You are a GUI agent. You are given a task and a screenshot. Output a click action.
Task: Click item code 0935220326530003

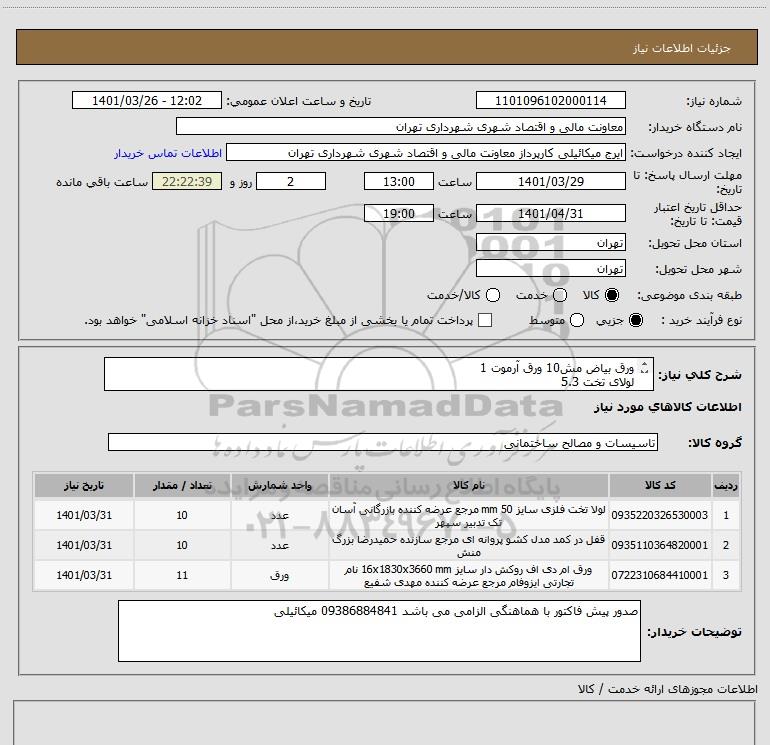(x=660, y=515)
